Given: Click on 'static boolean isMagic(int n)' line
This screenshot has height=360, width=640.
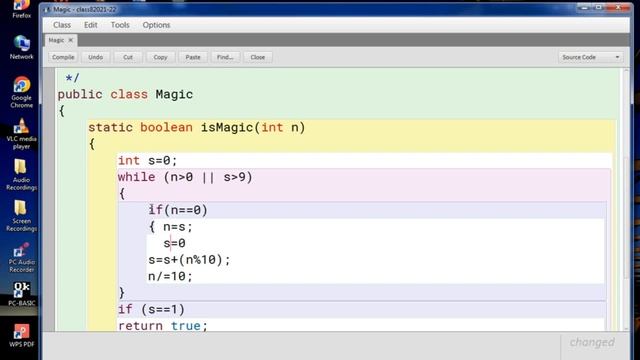Looking at the screenshot, I should pyautogui.click(x=197, y=127).
